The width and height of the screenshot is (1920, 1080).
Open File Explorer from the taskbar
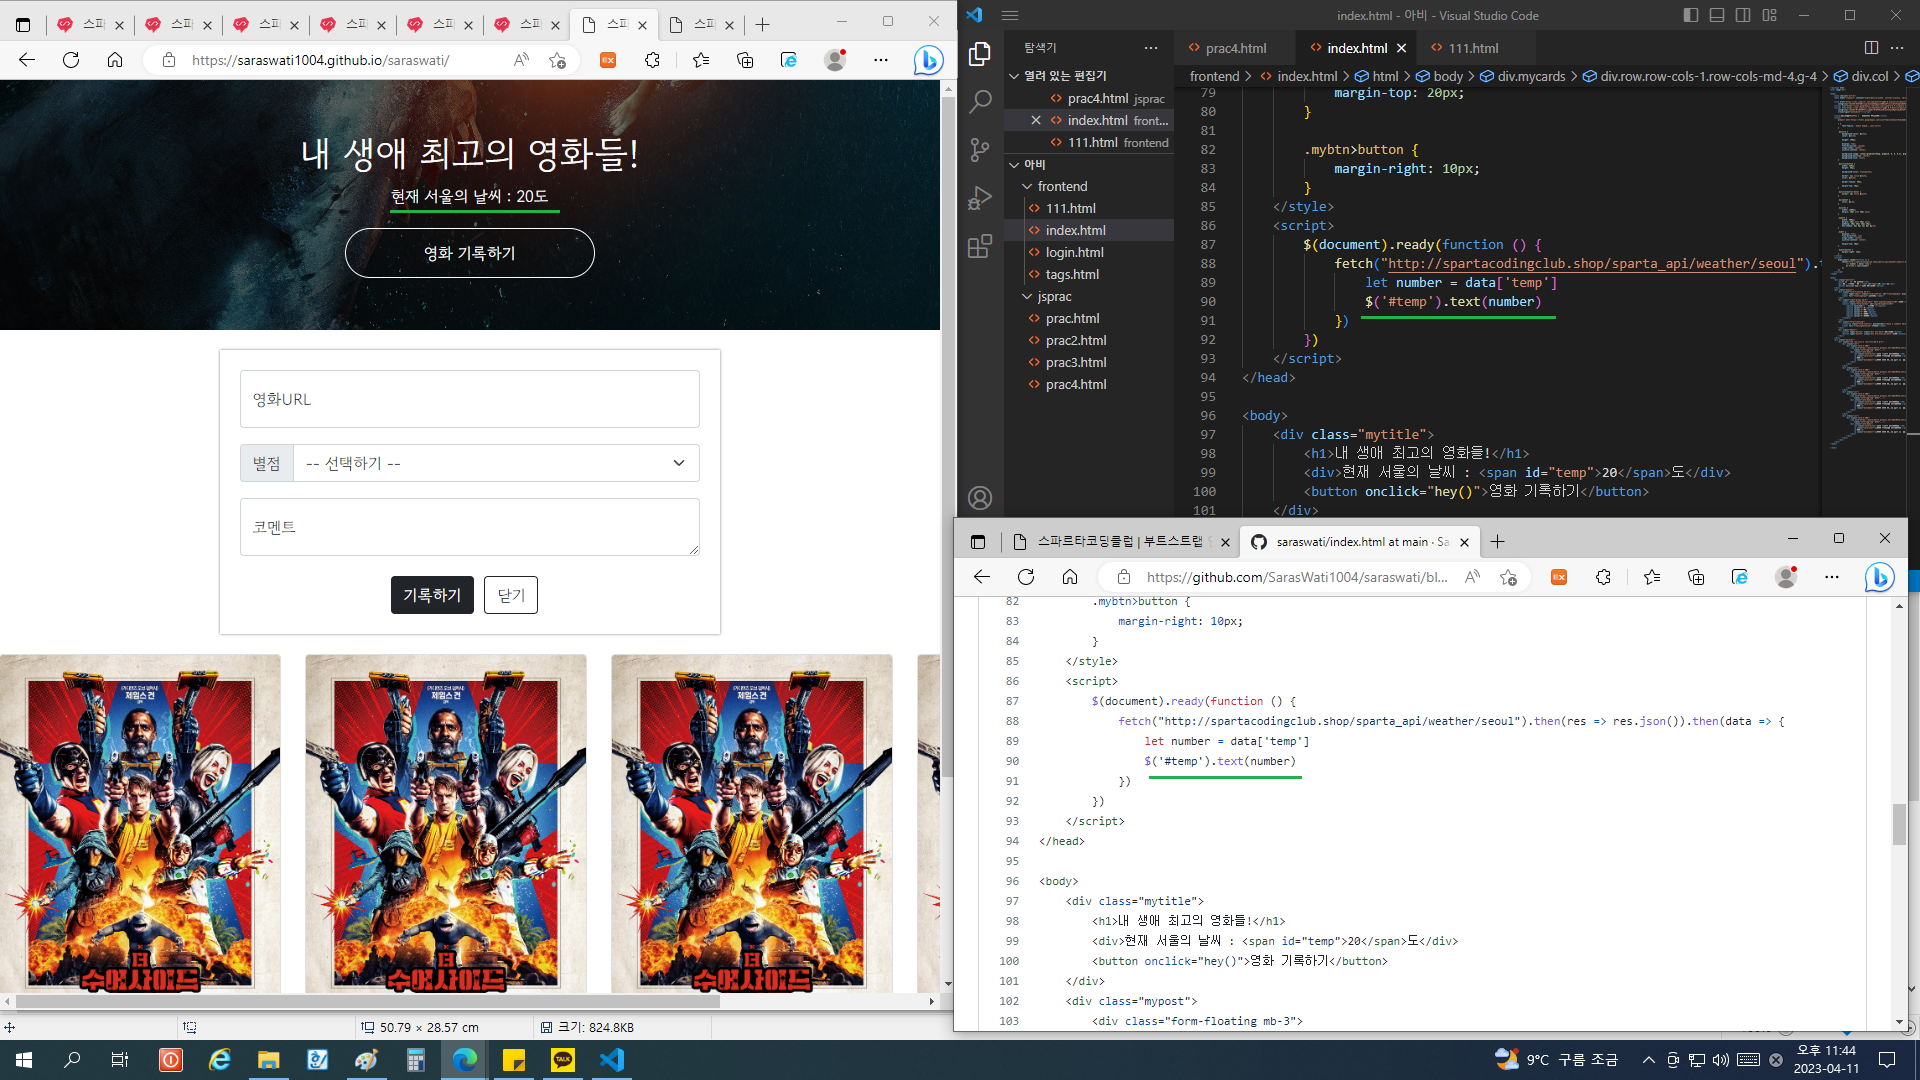click(x=268, y=1060)
